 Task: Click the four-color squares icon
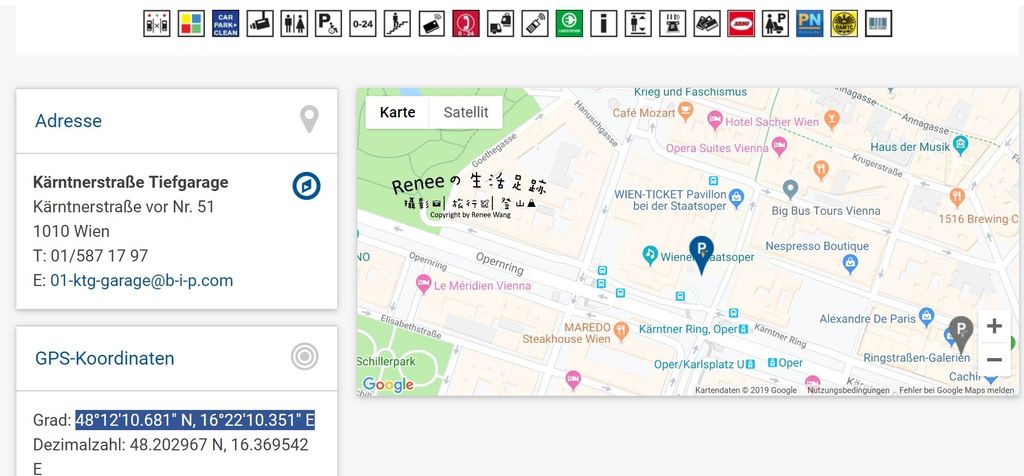[x=191, y=24]
